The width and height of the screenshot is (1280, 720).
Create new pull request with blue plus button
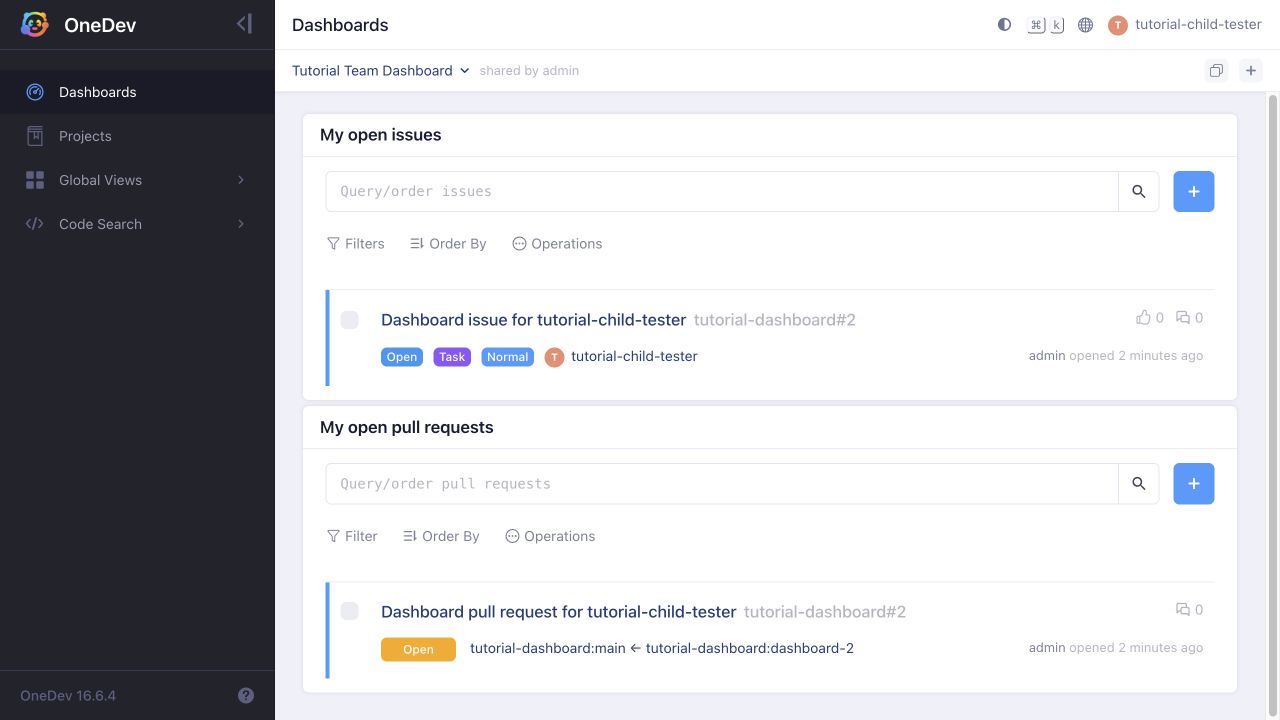pos(1193,484)
